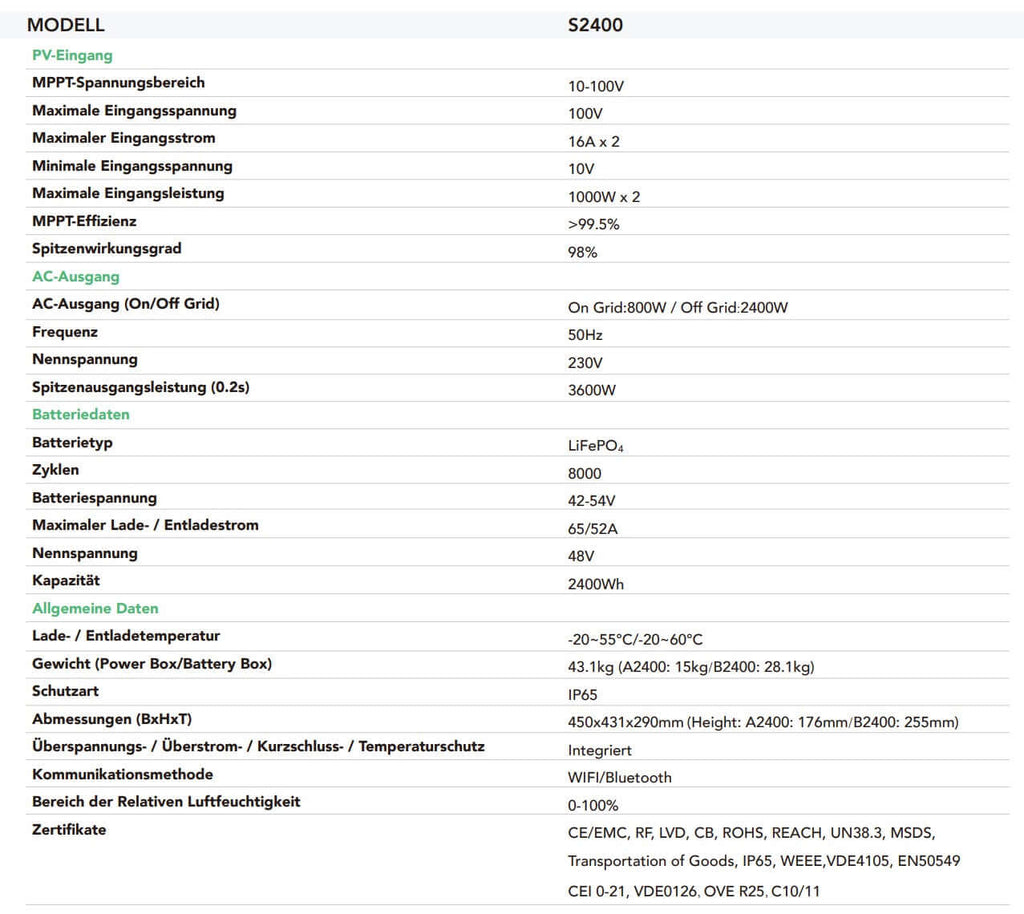Click the value 230V
Viewport: 1024px width, 914px height.
[585, 363]
